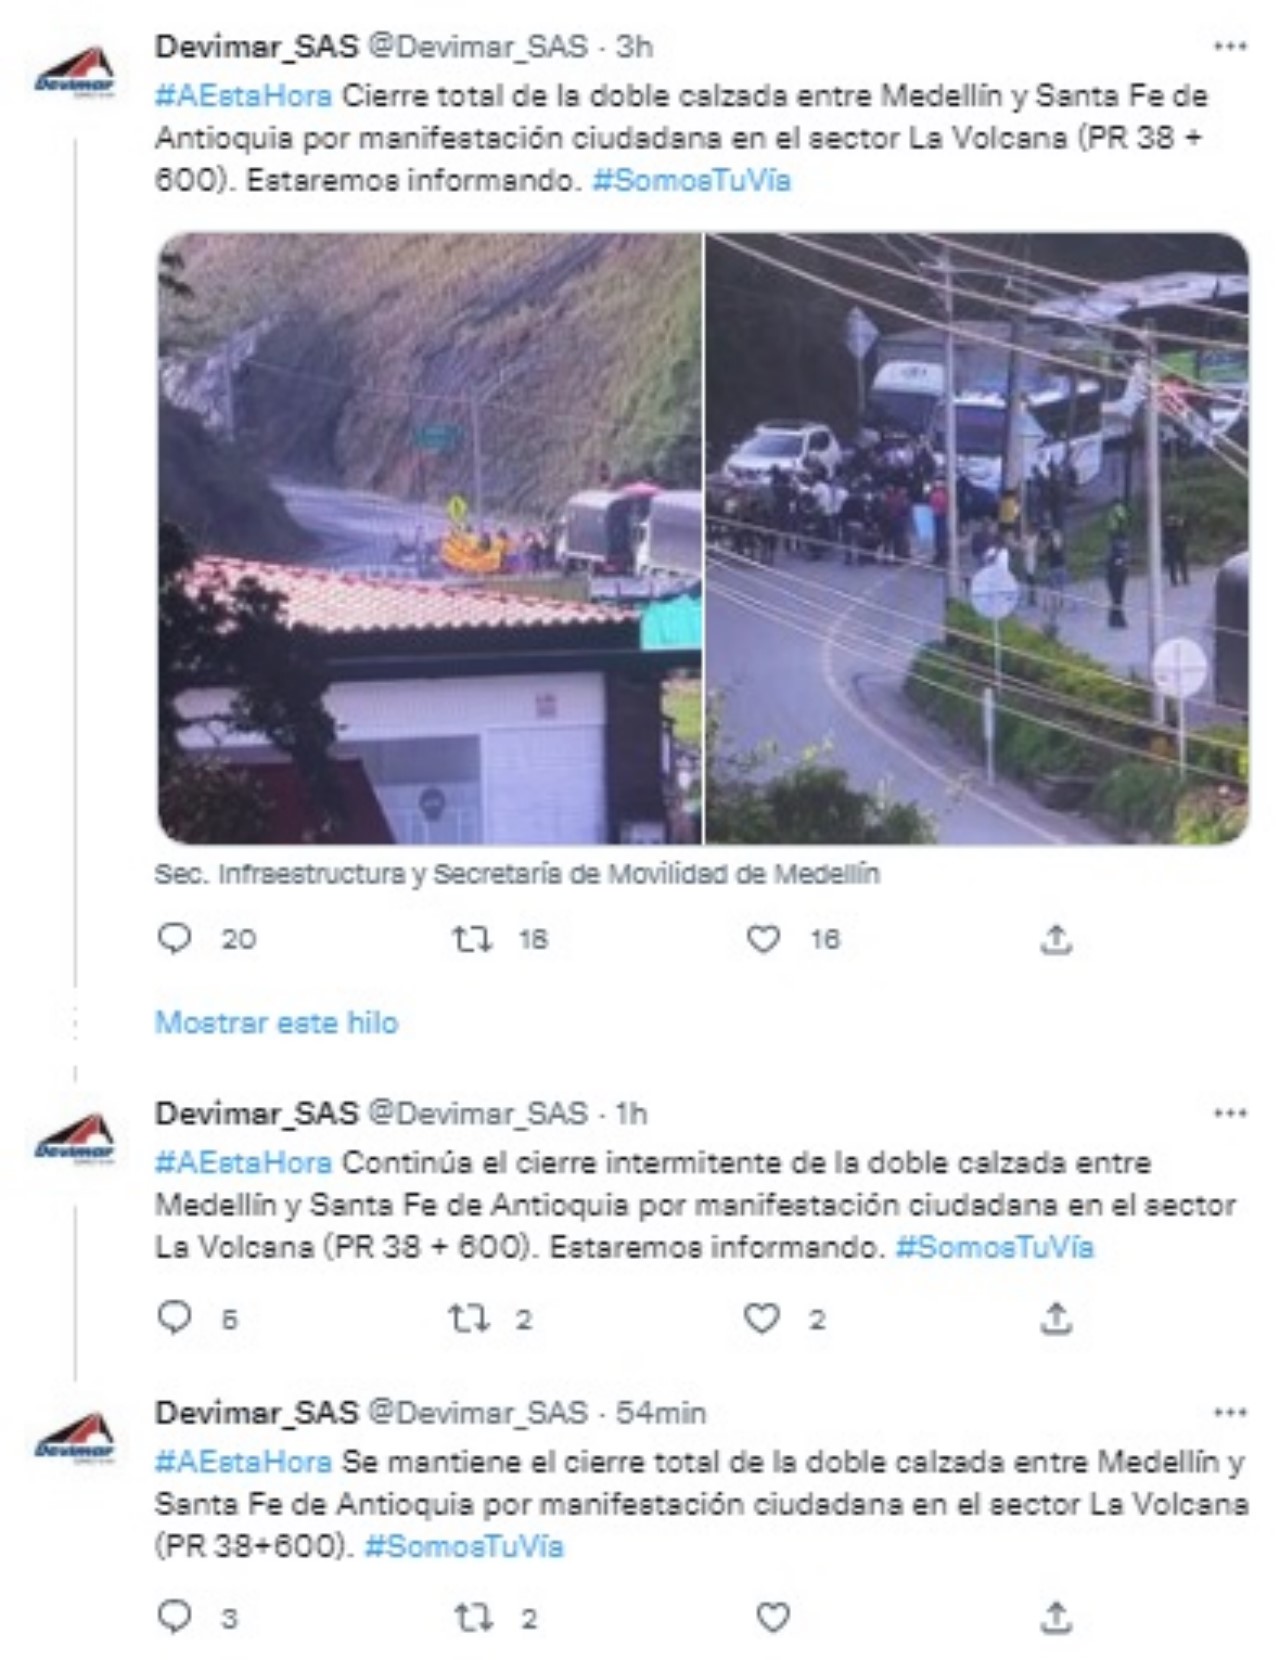Reply to the 54min tweet with 3 comments
Image resolution: width=1280 pixels, height=1660 pixels.
coord(175,1616)
